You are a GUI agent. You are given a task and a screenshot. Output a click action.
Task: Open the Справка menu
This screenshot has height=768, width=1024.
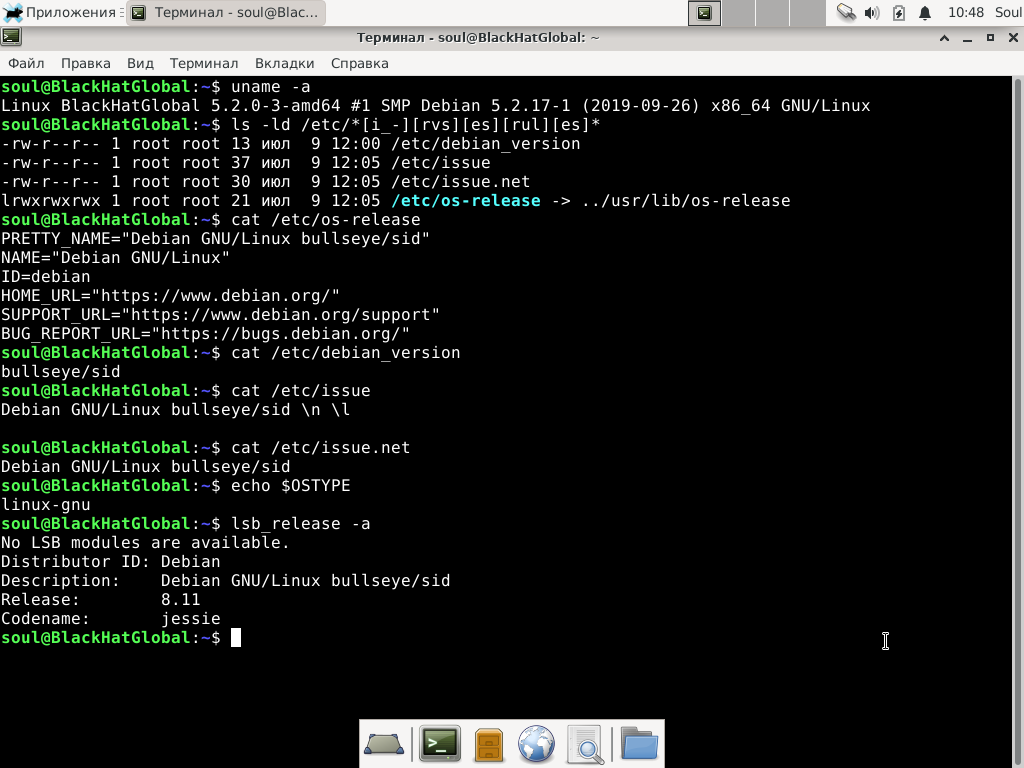(359, 63)
